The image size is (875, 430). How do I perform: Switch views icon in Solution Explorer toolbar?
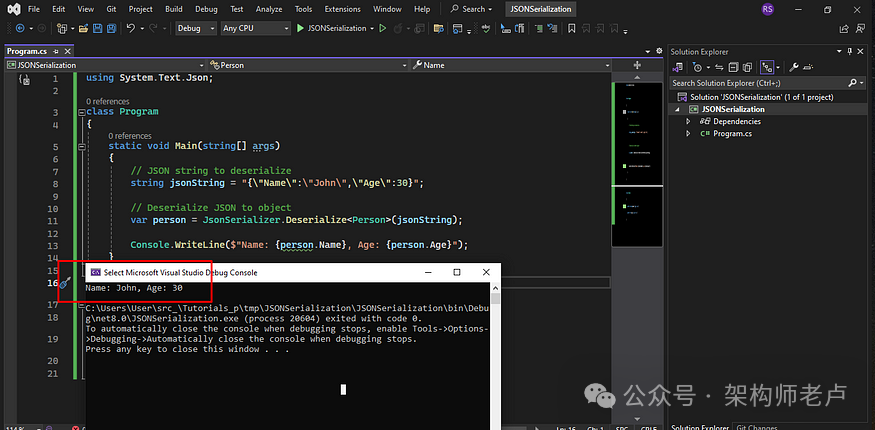tap(678, 67)
